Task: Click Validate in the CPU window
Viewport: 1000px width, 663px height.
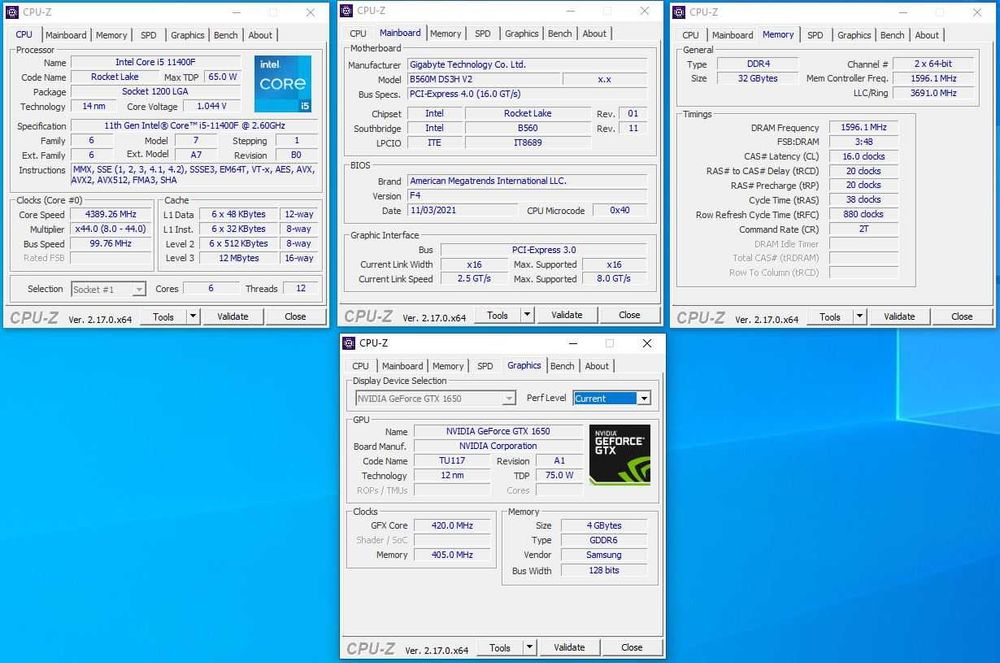Action: tap(233, 316)
